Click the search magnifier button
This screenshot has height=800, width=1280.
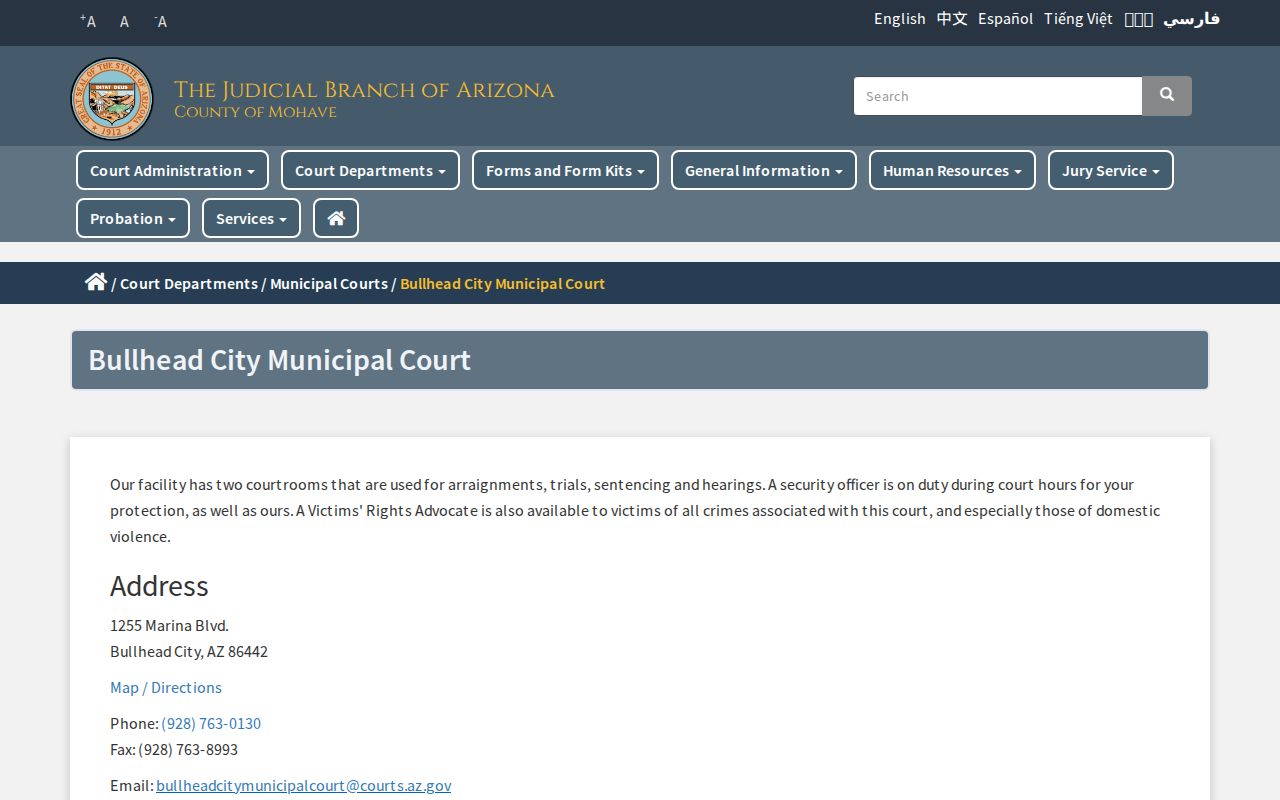1167,96
